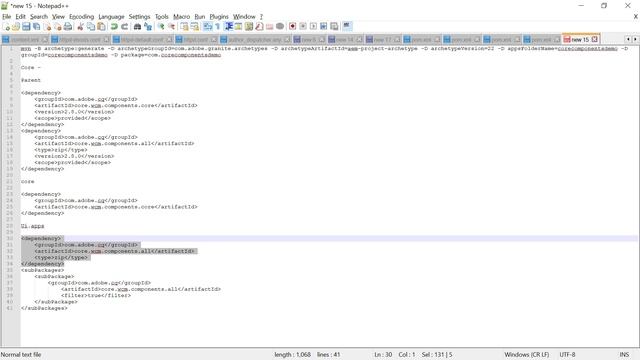This screenshot has width=640, height=360.
Task: Click the Zoom Out toolbar icon
Action: tap(171, 27)
